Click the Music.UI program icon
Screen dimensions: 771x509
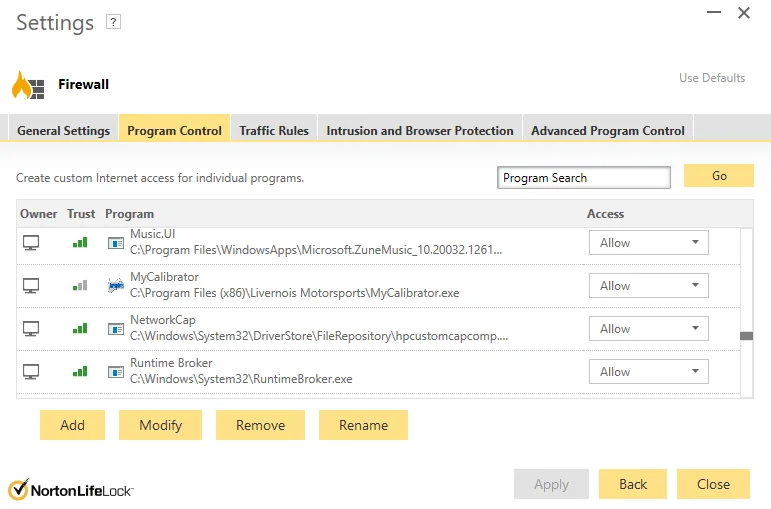116,243
